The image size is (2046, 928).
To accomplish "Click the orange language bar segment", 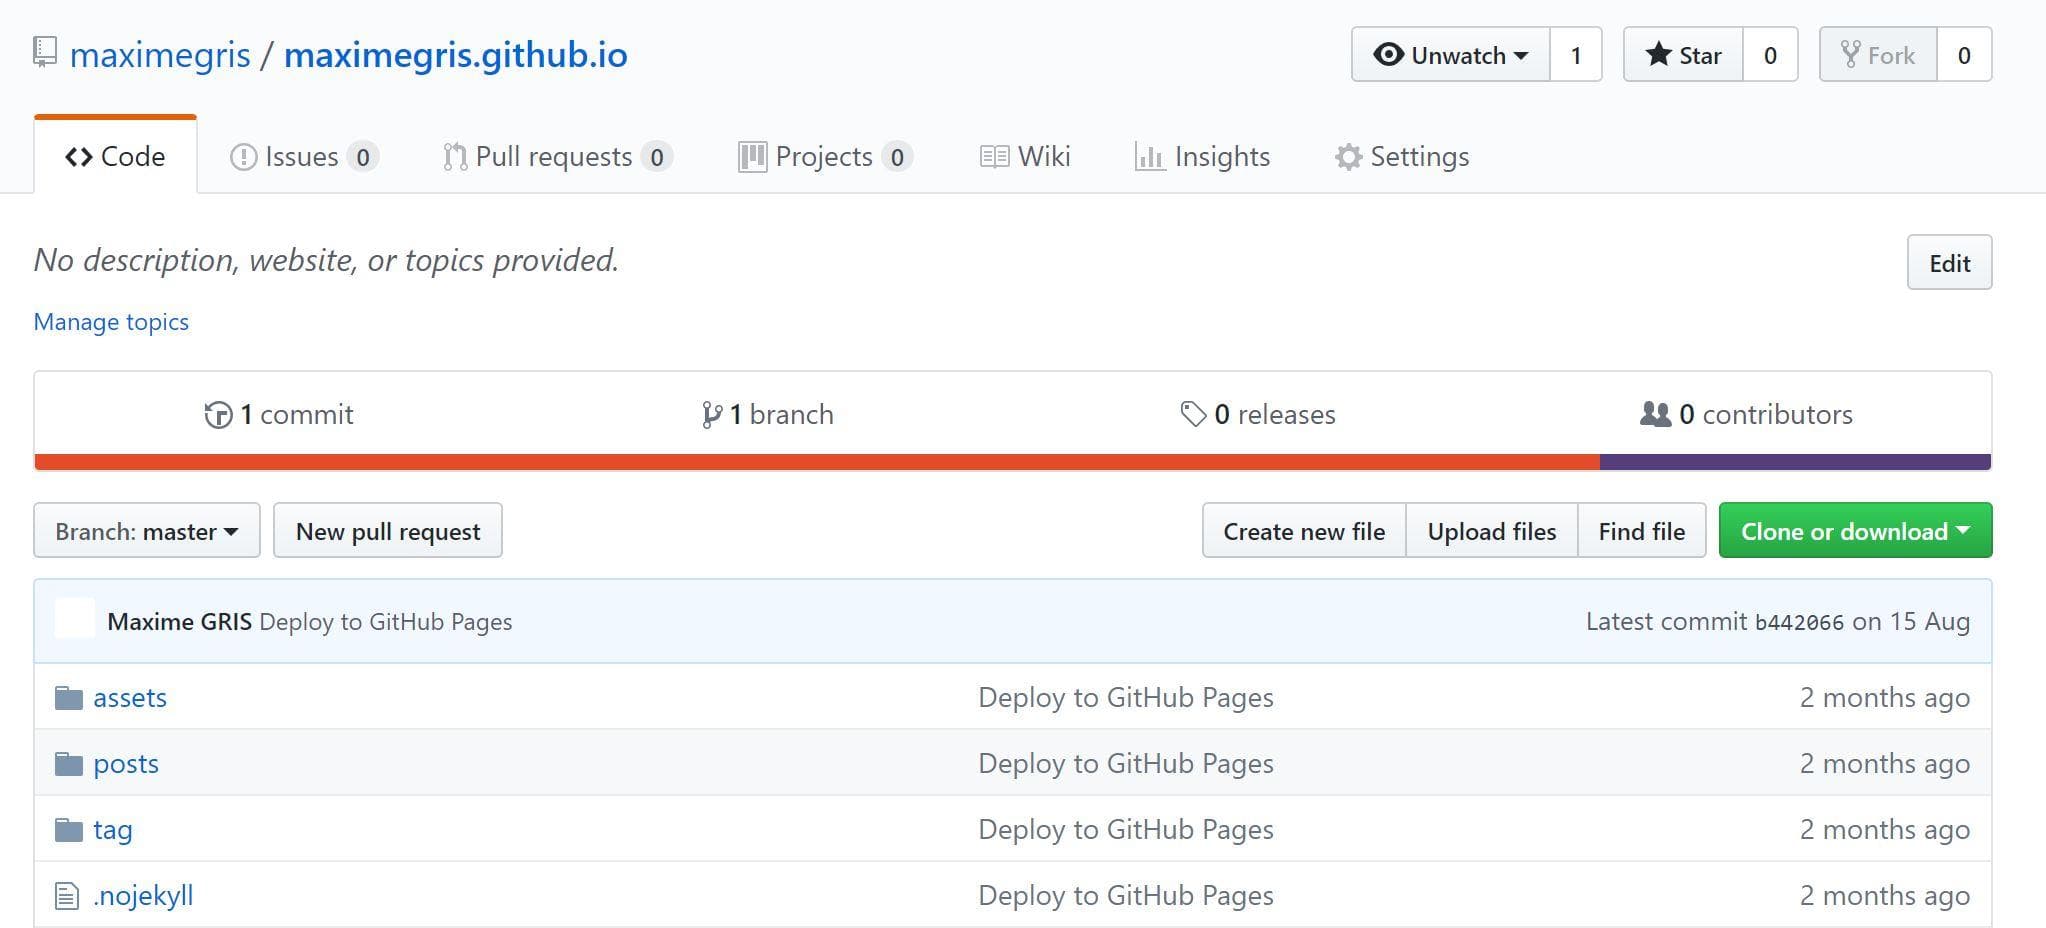I will click(x=817, y=462).
